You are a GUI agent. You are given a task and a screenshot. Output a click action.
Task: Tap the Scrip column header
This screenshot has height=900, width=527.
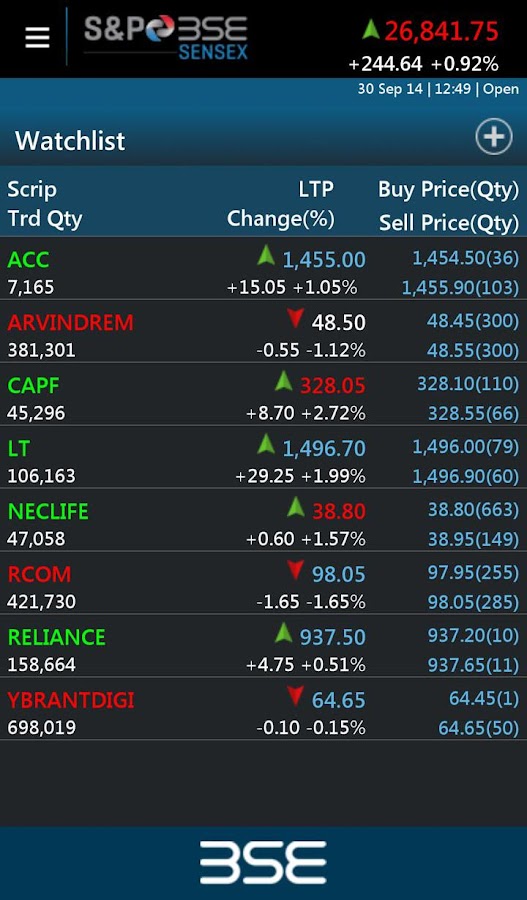coord(32,190)
